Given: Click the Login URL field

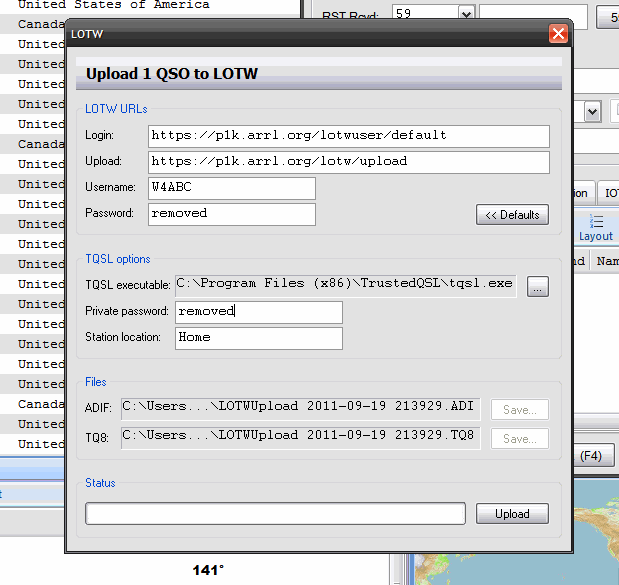Looking at the screenshot, I should (x=349, y=136).
